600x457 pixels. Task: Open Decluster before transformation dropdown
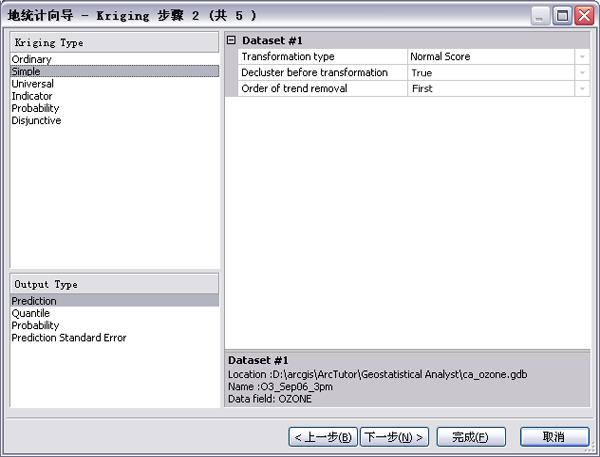click(x=582, y=73)
